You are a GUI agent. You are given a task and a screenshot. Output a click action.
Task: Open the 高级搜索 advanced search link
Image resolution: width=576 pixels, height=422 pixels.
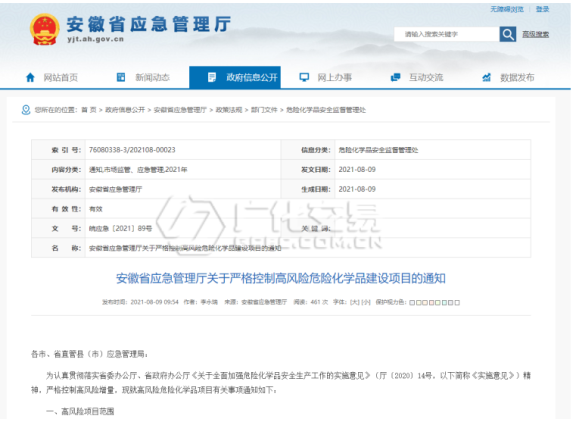(x=536, y=34)
